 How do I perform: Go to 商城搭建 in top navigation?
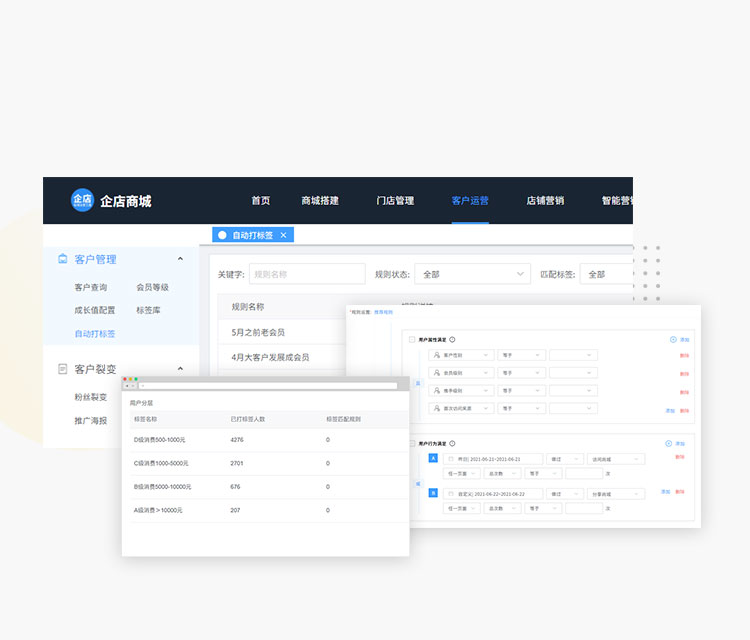320,201
